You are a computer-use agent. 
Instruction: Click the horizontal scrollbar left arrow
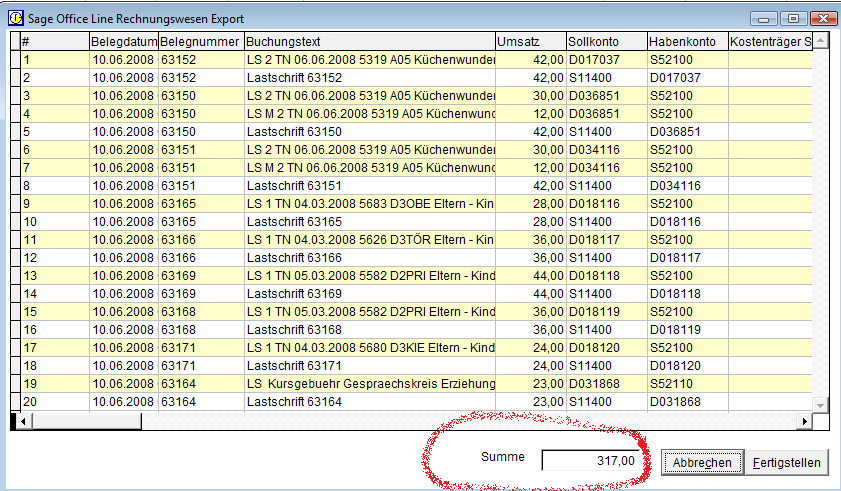pyautogui.click(x=23, y=422)
